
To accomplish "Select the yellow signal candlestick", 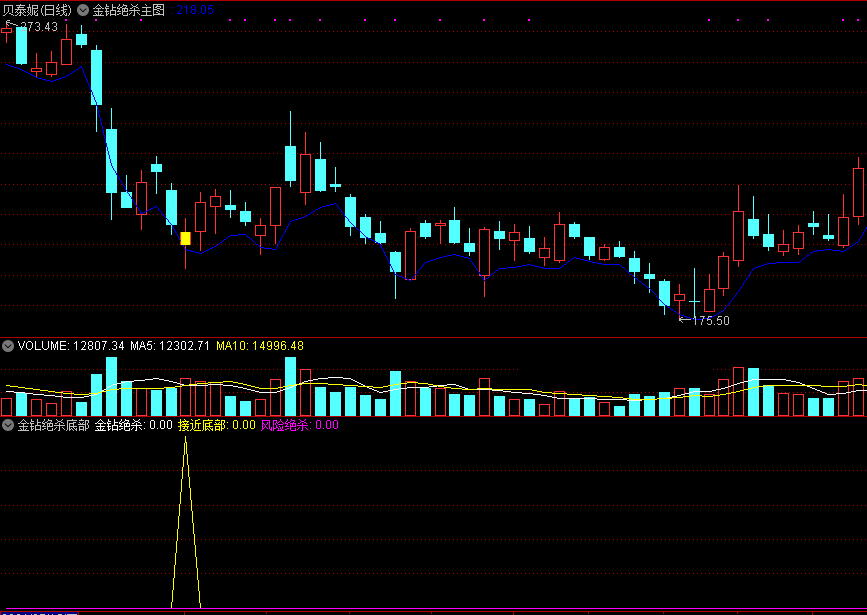I will [x=186, y=238].
